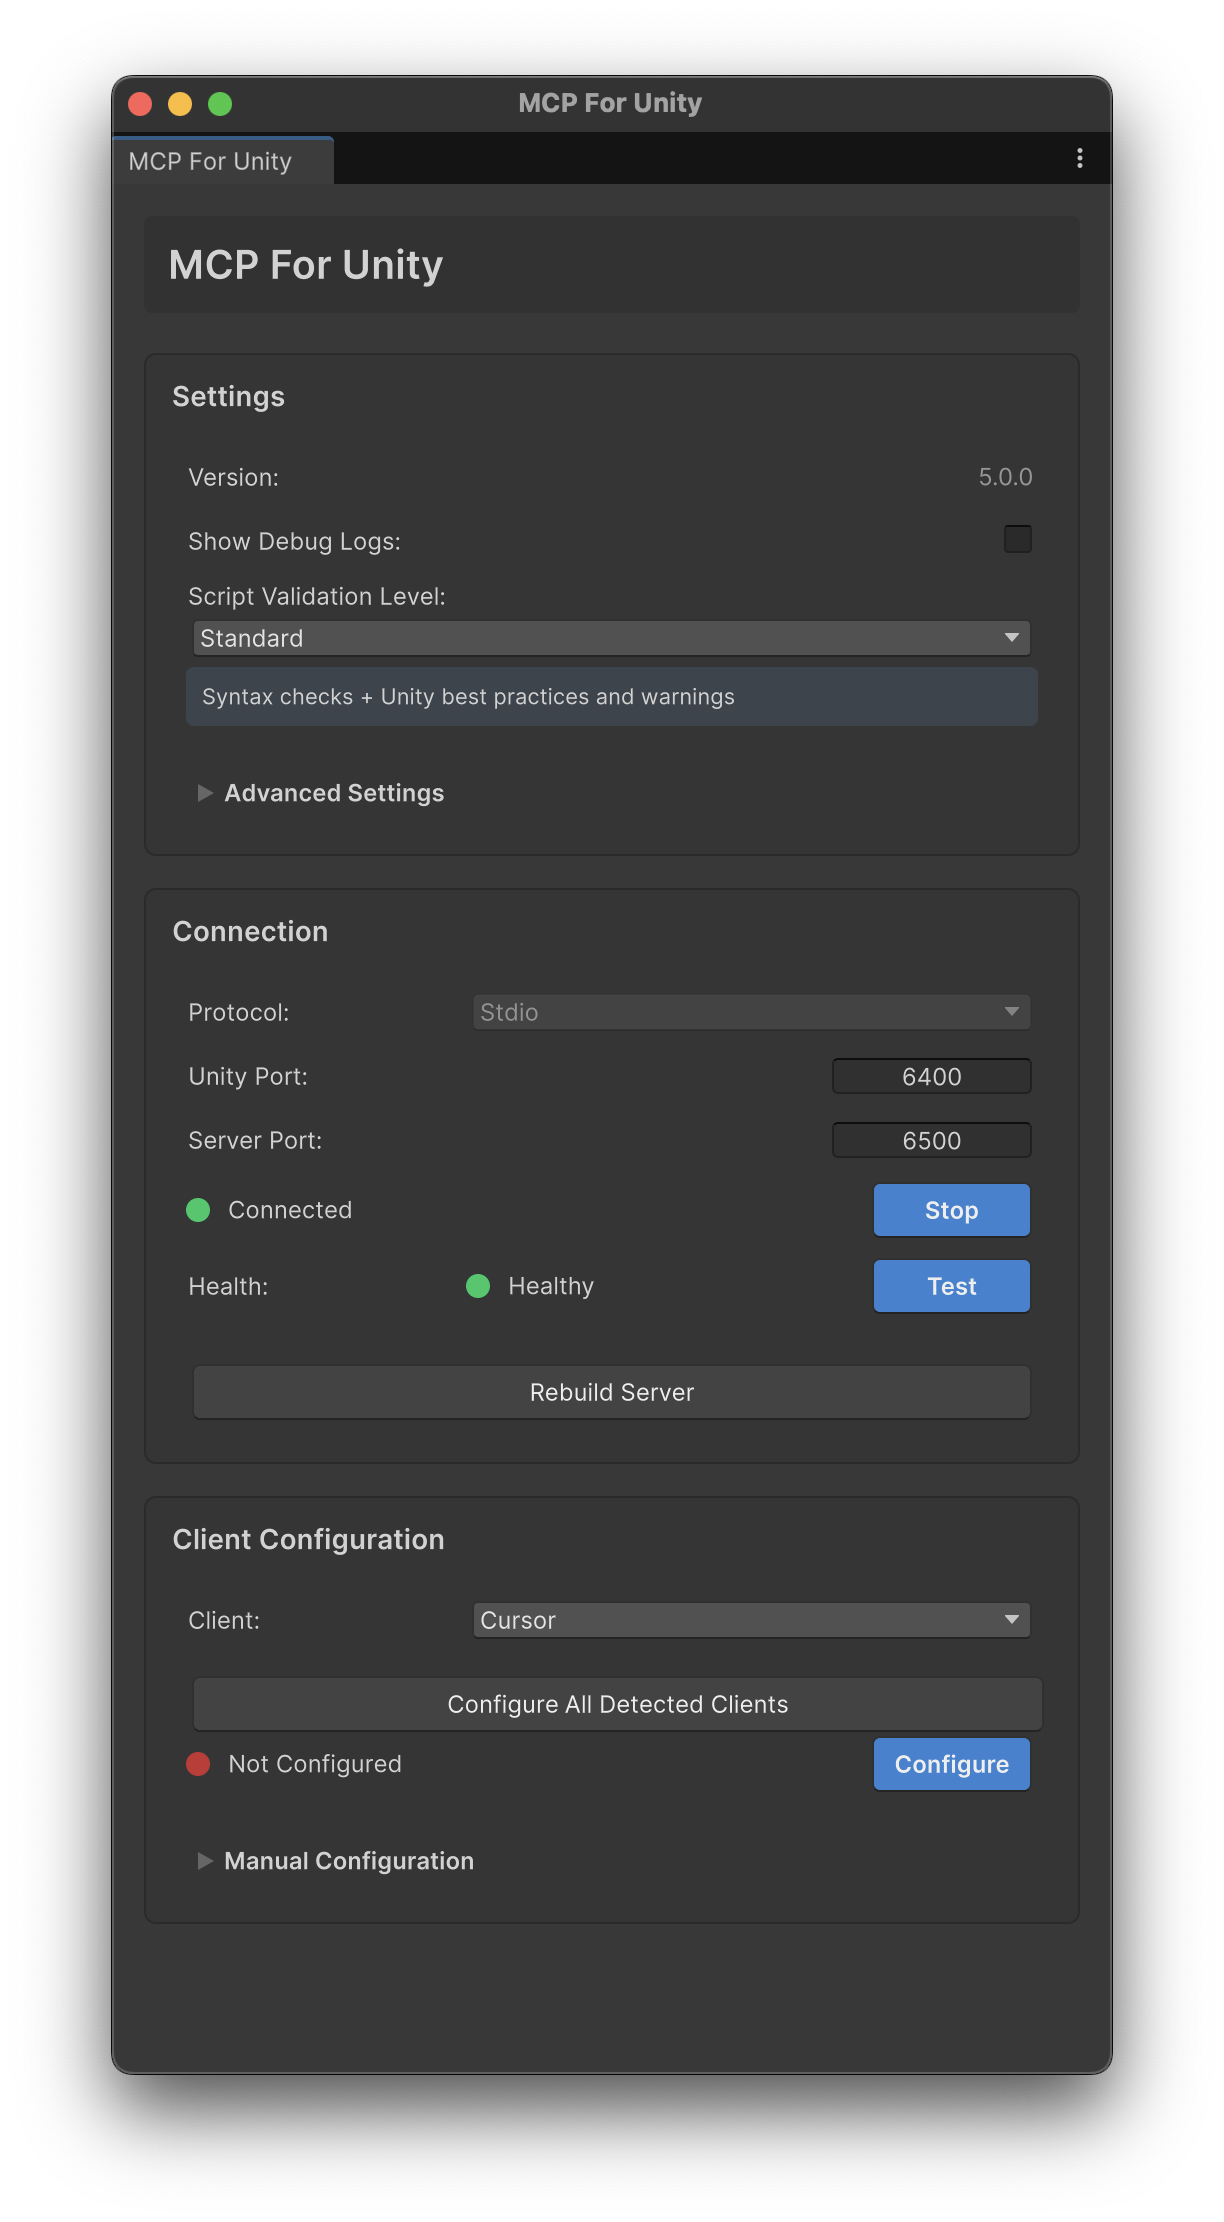The height and width of the screenshot is (2222, 1224).
Task: Click the green Healthy status dot
Action: point(478,1286)
